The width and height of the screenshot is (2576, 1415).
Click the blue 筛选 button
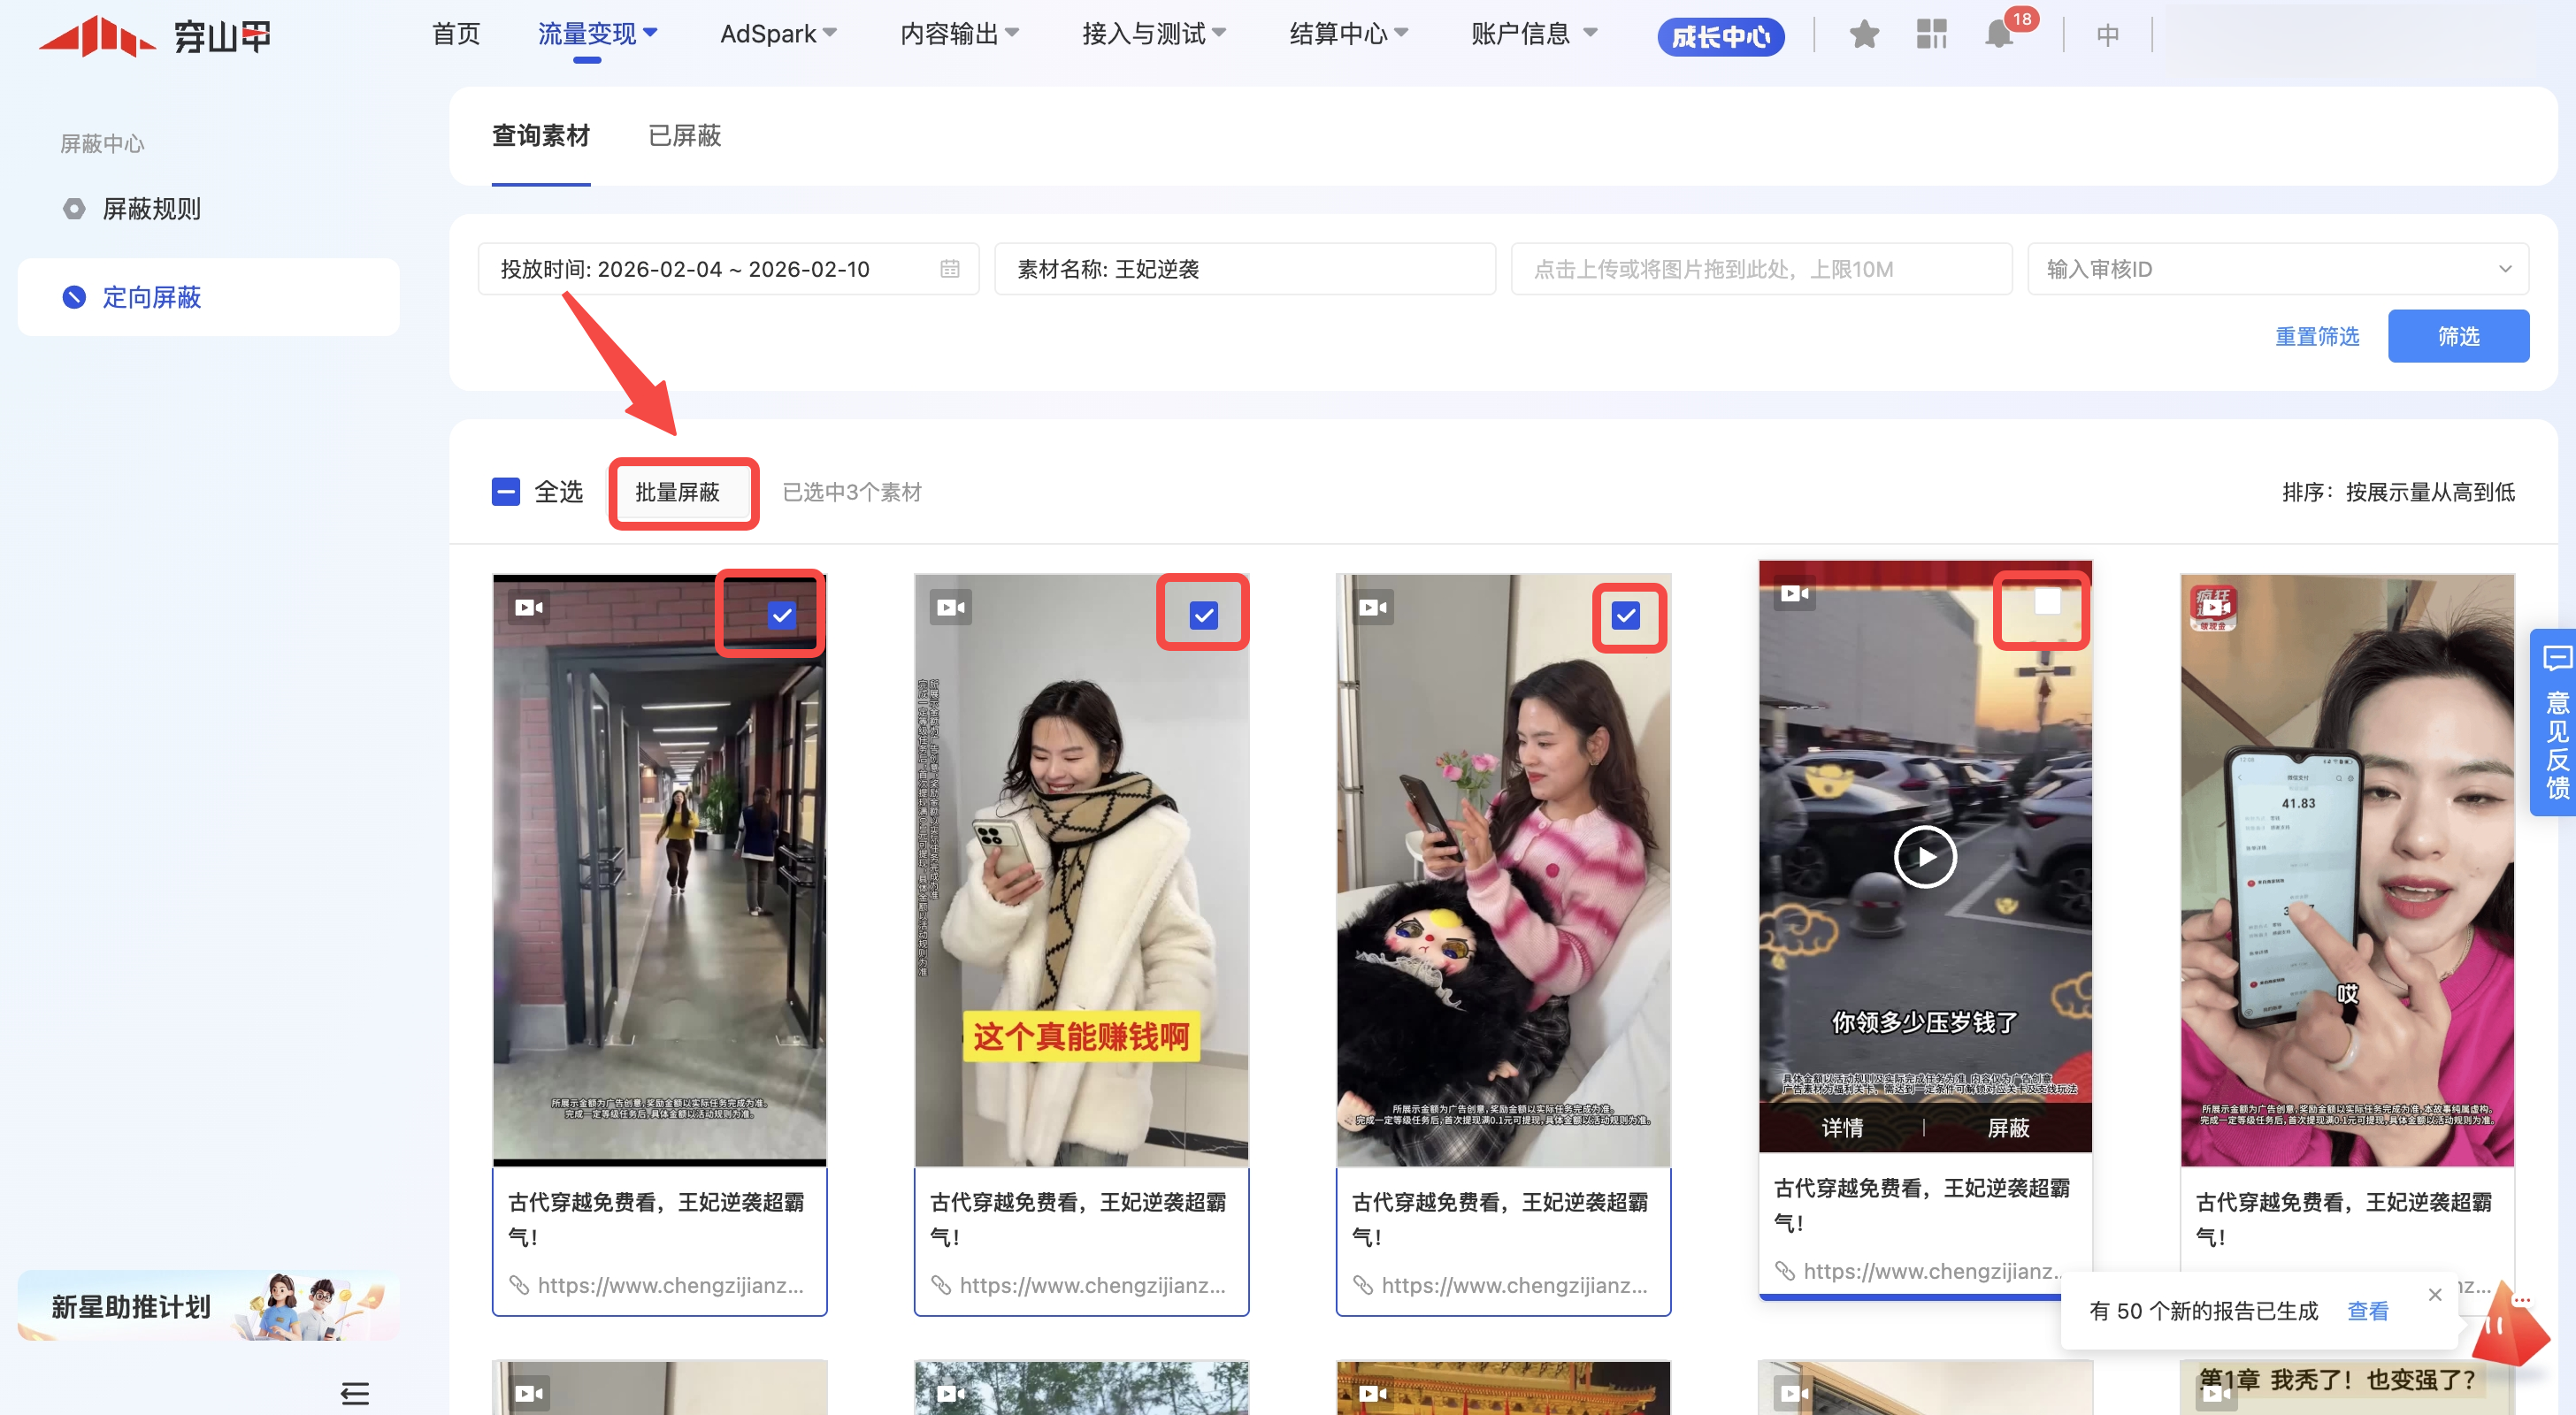tap(2457, 336)
